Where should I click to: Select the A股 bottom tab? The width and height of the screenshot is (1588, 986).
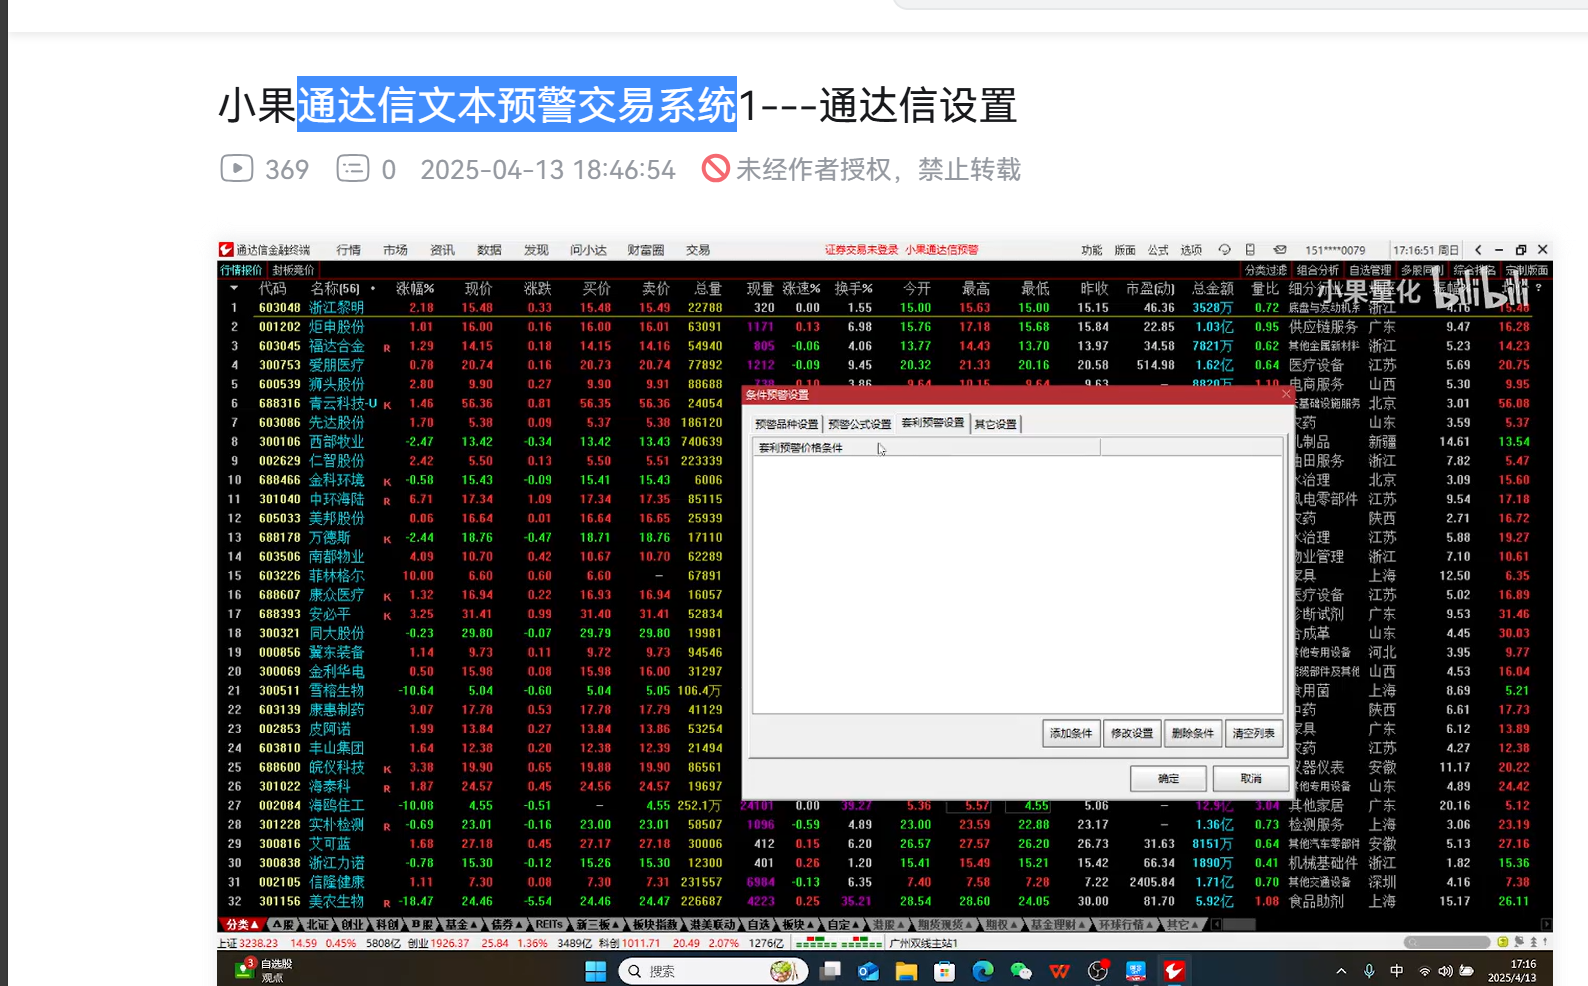[283, 924]
